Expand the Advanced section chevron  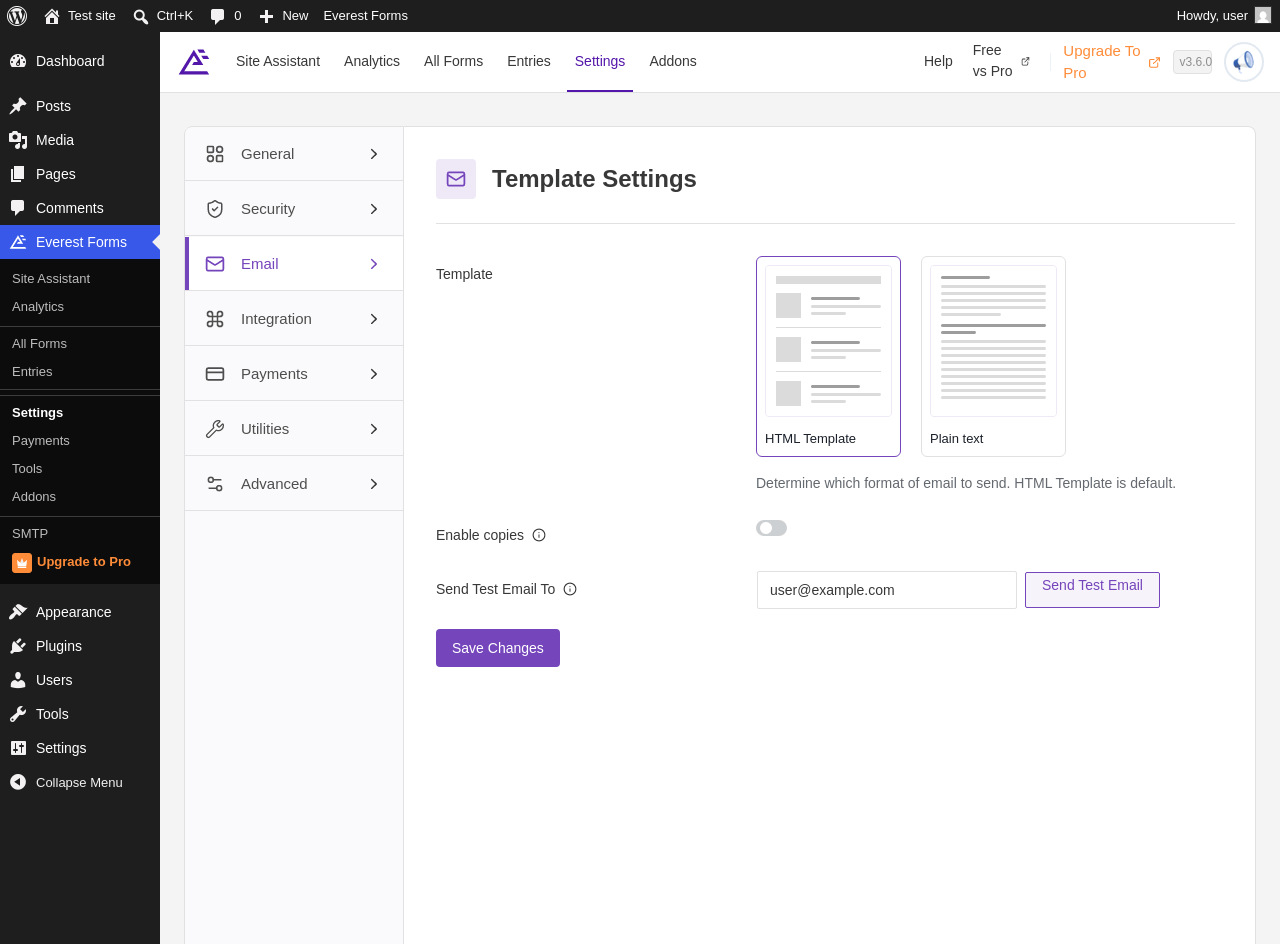coord(374,484)
